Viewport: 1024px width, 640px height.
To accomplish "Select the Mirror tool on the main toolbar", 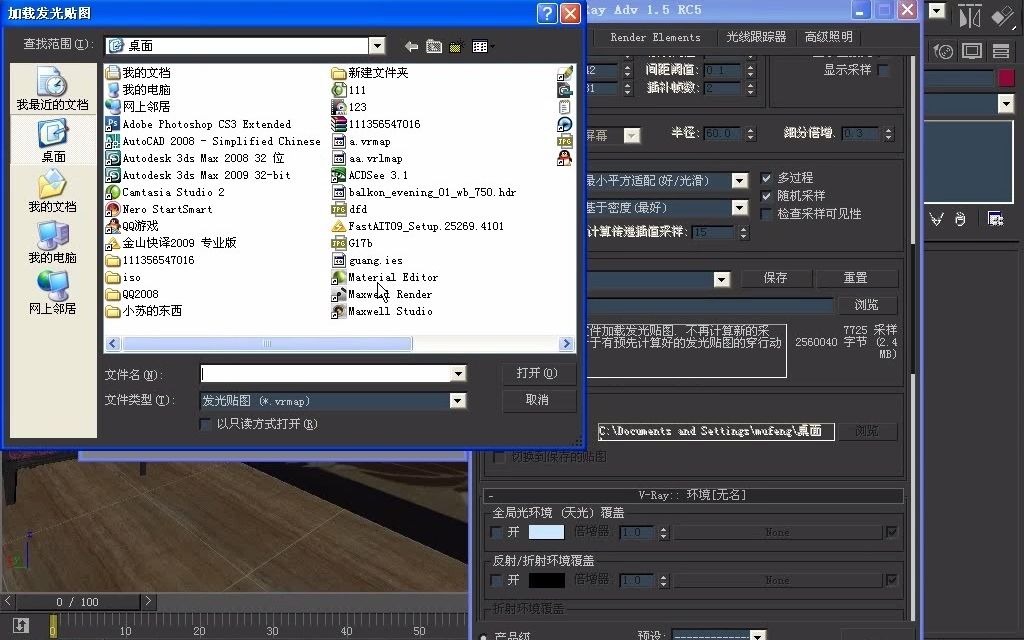I will point(969,17).
